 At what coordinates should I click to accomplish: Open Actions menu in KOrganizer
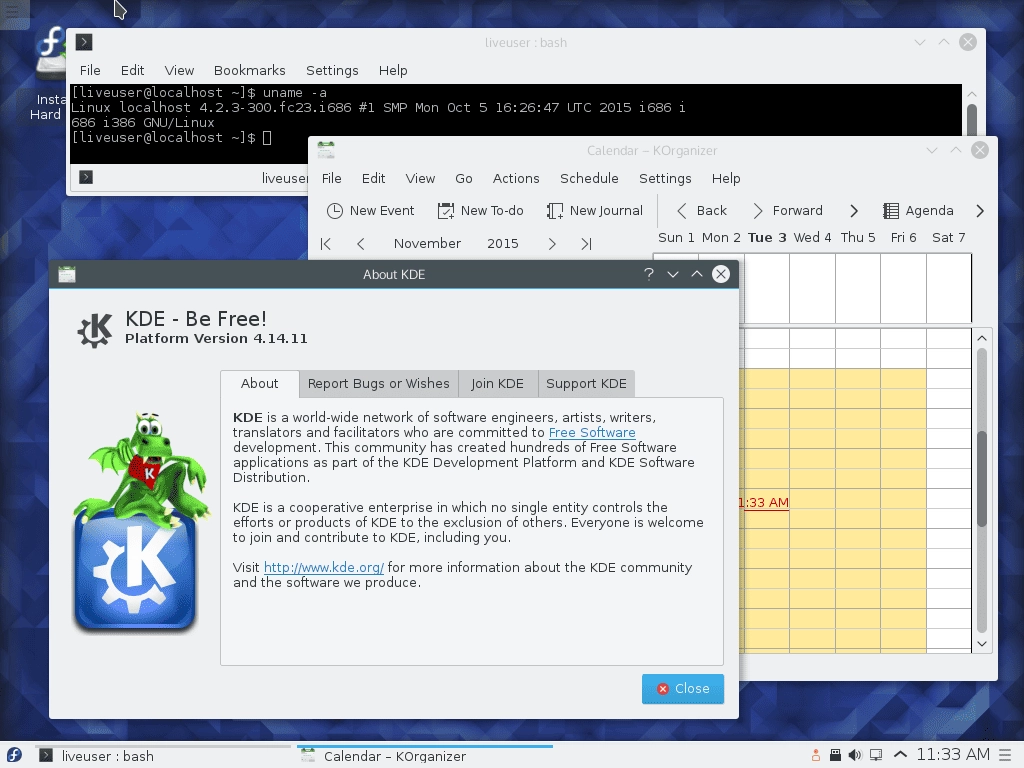point(516,178)
